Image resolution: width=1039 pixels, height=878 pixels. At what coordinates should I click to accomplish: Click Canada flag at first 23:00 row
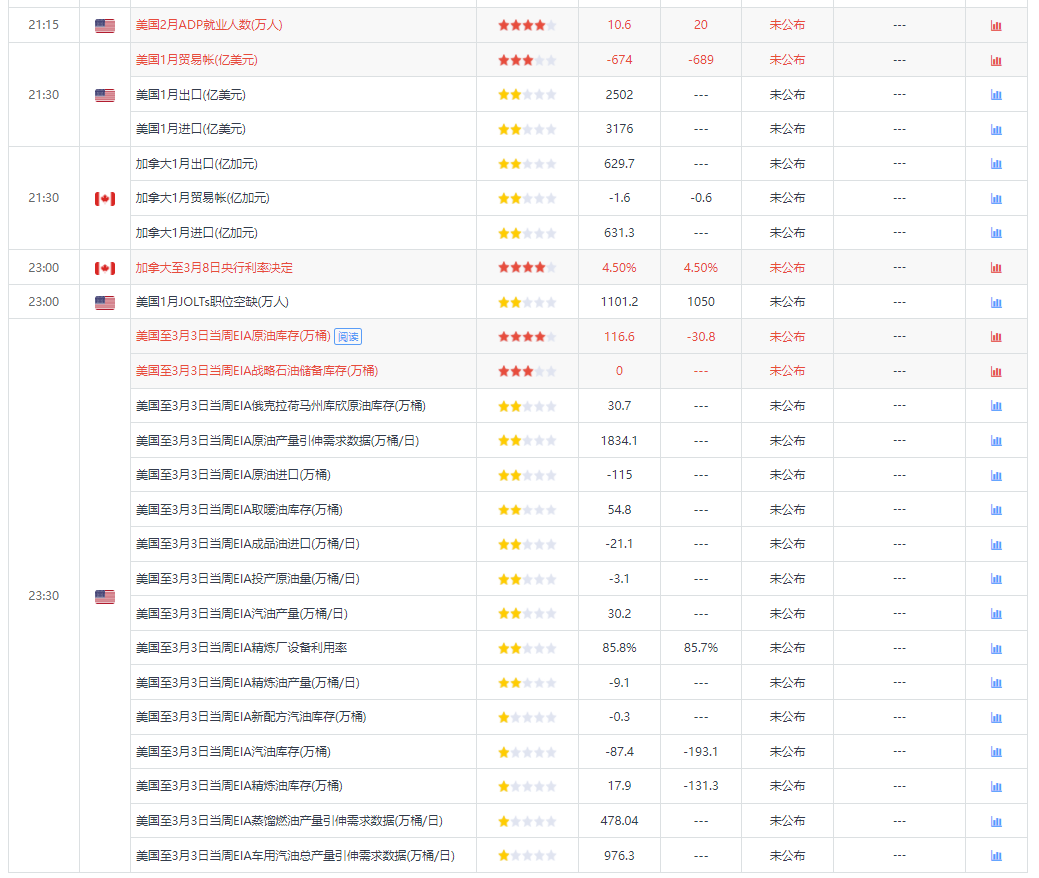(105, 268)
